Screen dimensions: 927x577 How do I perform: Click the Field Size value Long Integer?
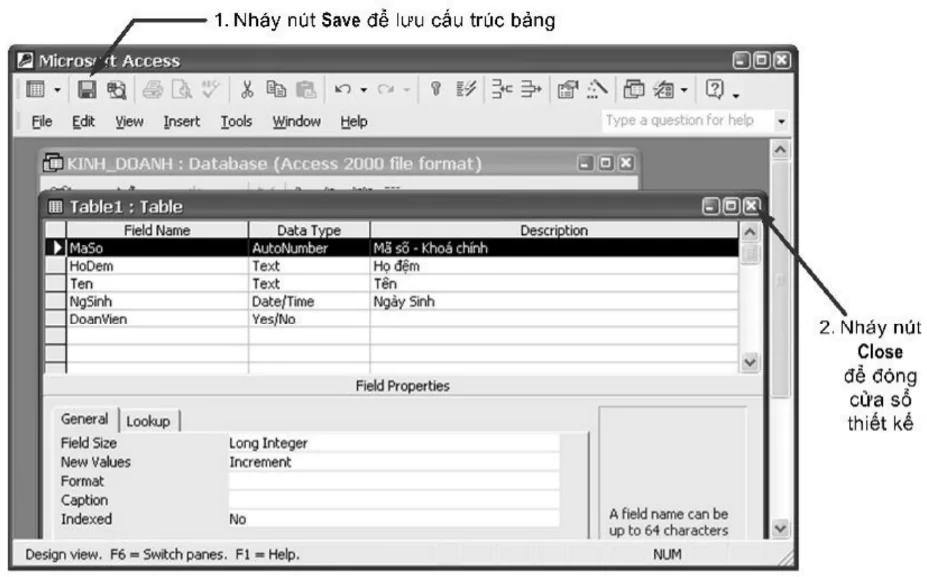point(393,443)
